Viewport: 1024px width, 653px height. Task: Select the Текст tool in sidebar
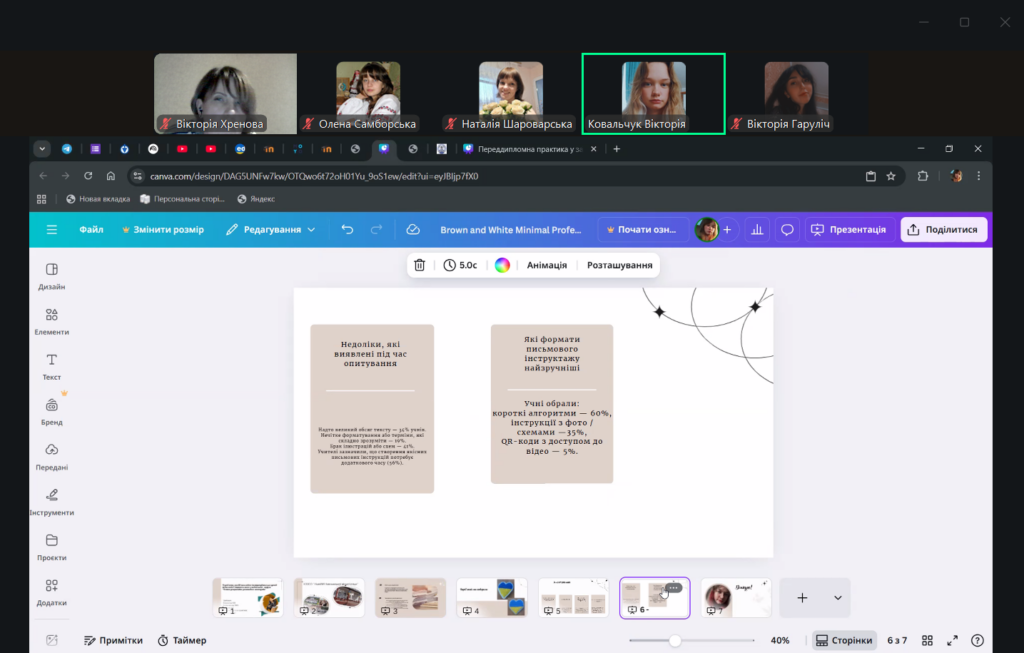pyautogui.click(x=52, y=366)
